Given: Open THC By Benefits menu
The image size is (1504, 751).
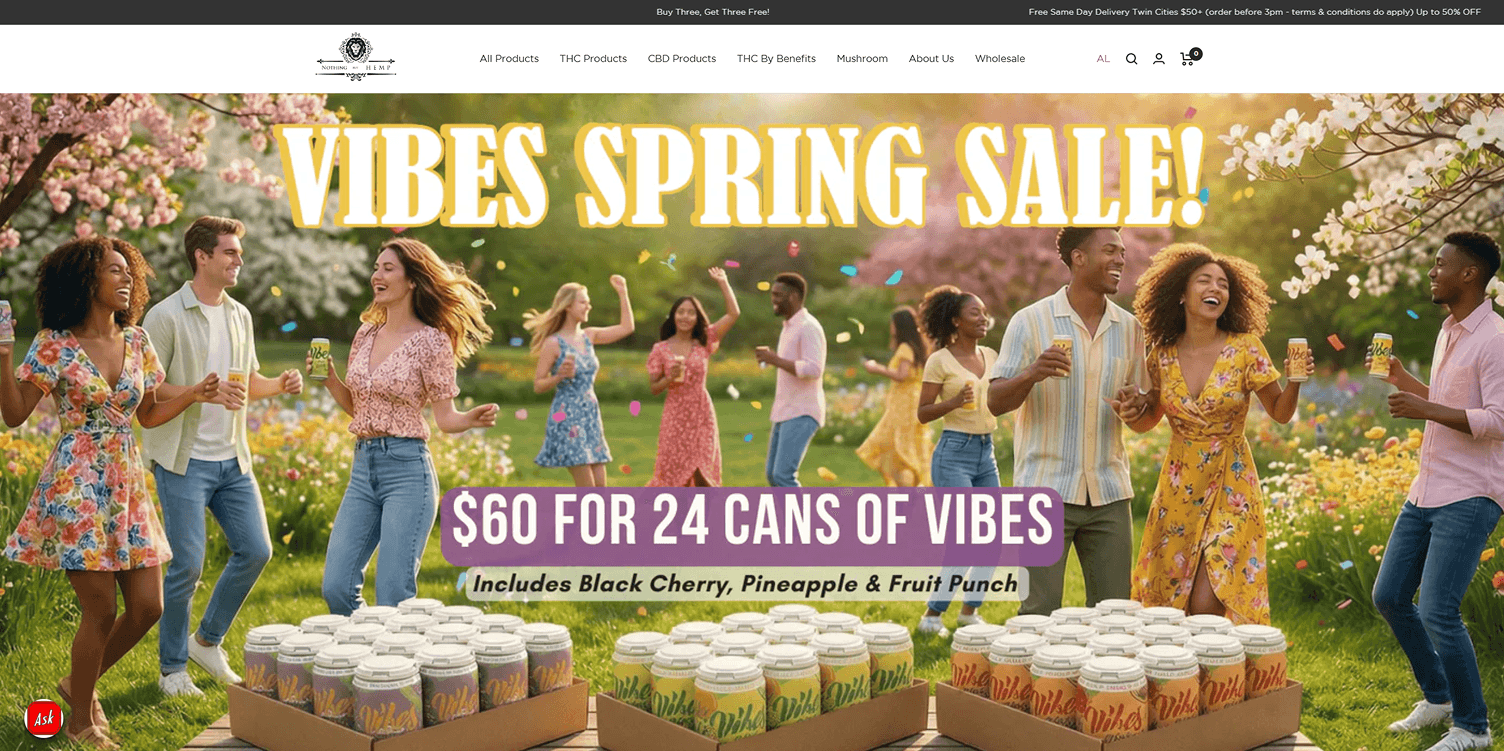Looking at the screenshot, I should pyautogui.click(x=776, y=59).
